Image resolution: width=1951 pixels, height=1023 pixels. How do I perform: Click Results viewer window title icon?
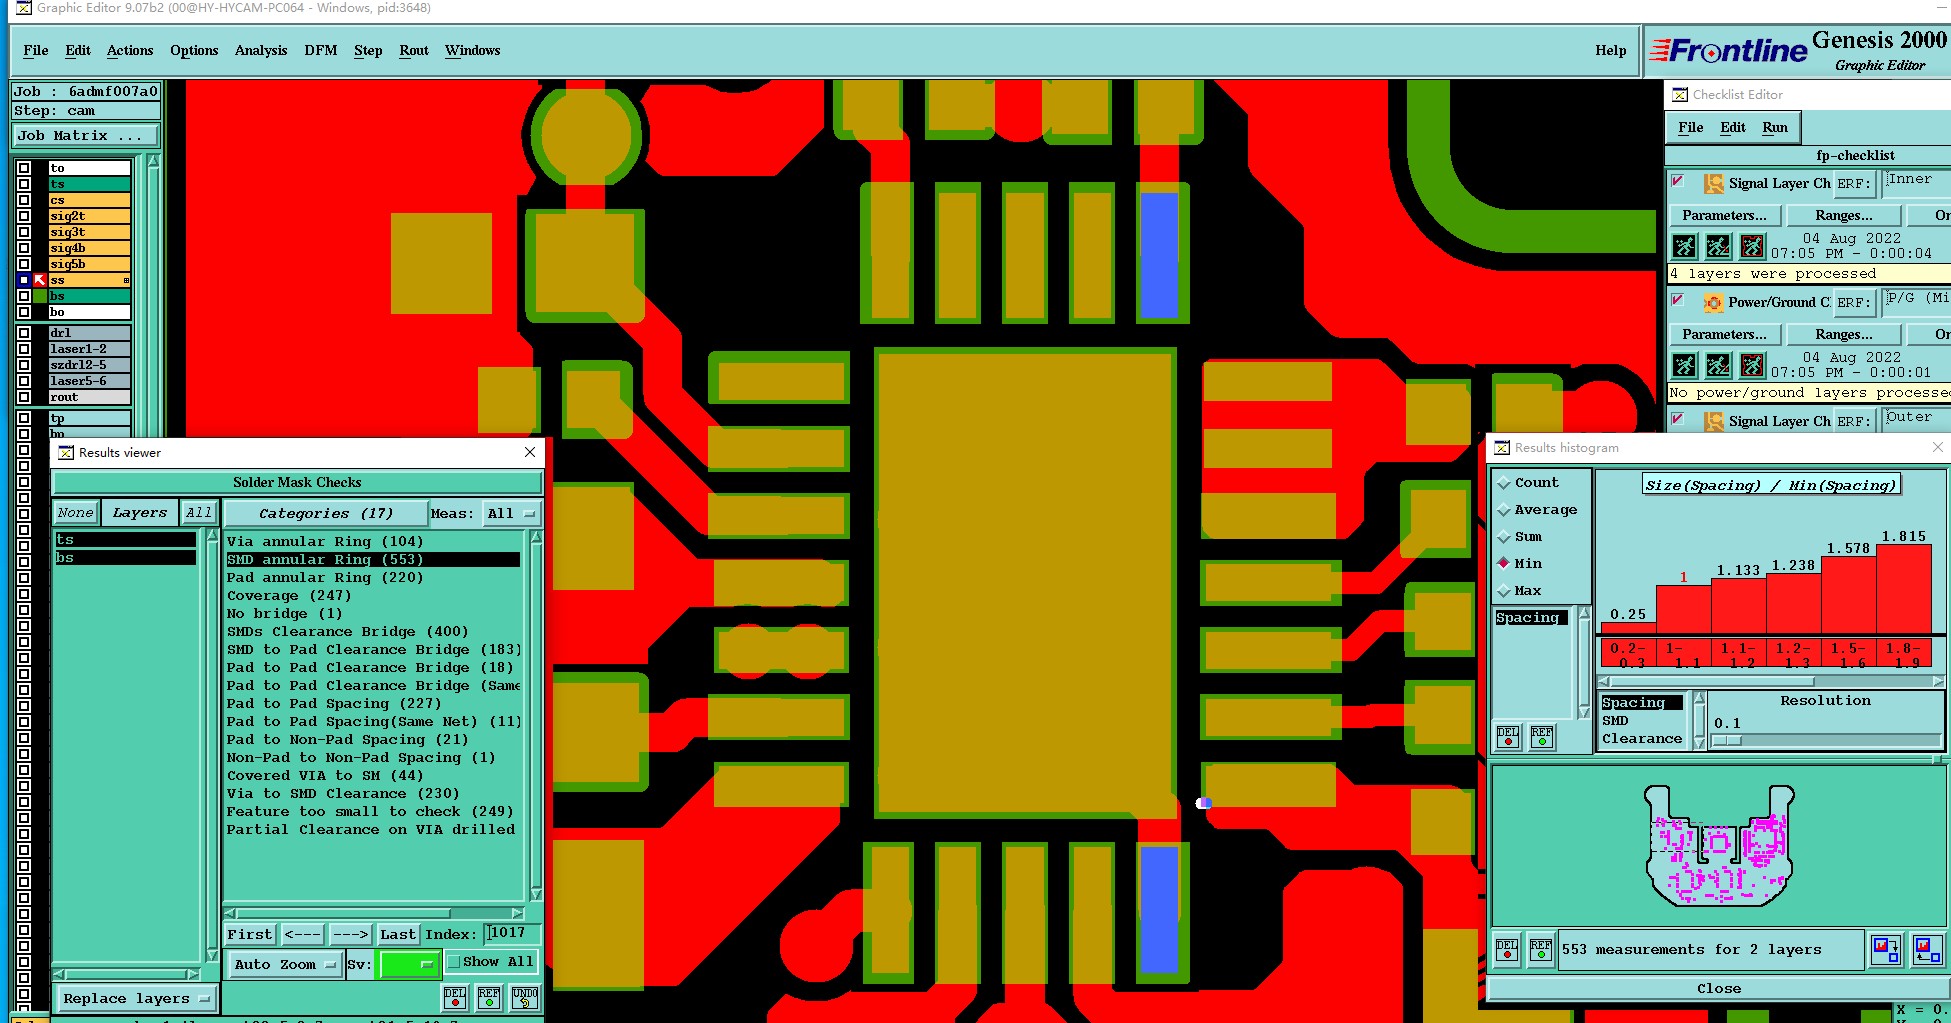[66, 453]
